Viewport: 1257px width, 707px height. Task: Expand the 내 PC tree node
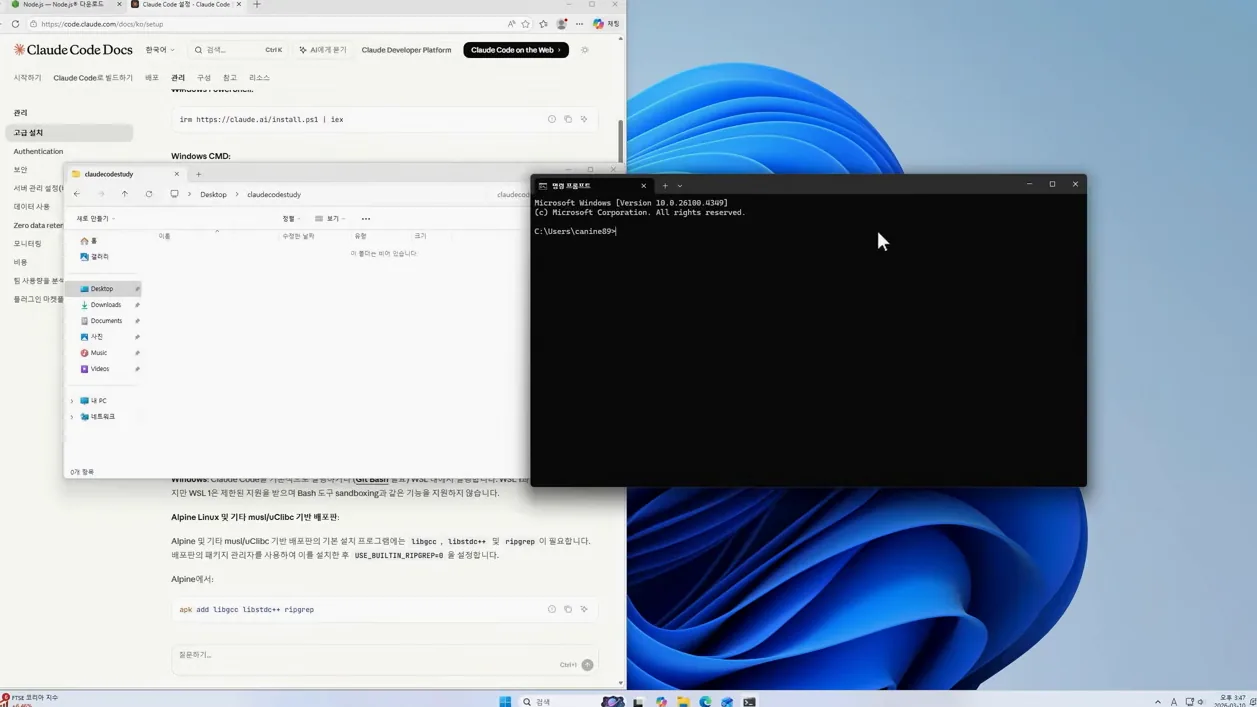pos(72,401)
